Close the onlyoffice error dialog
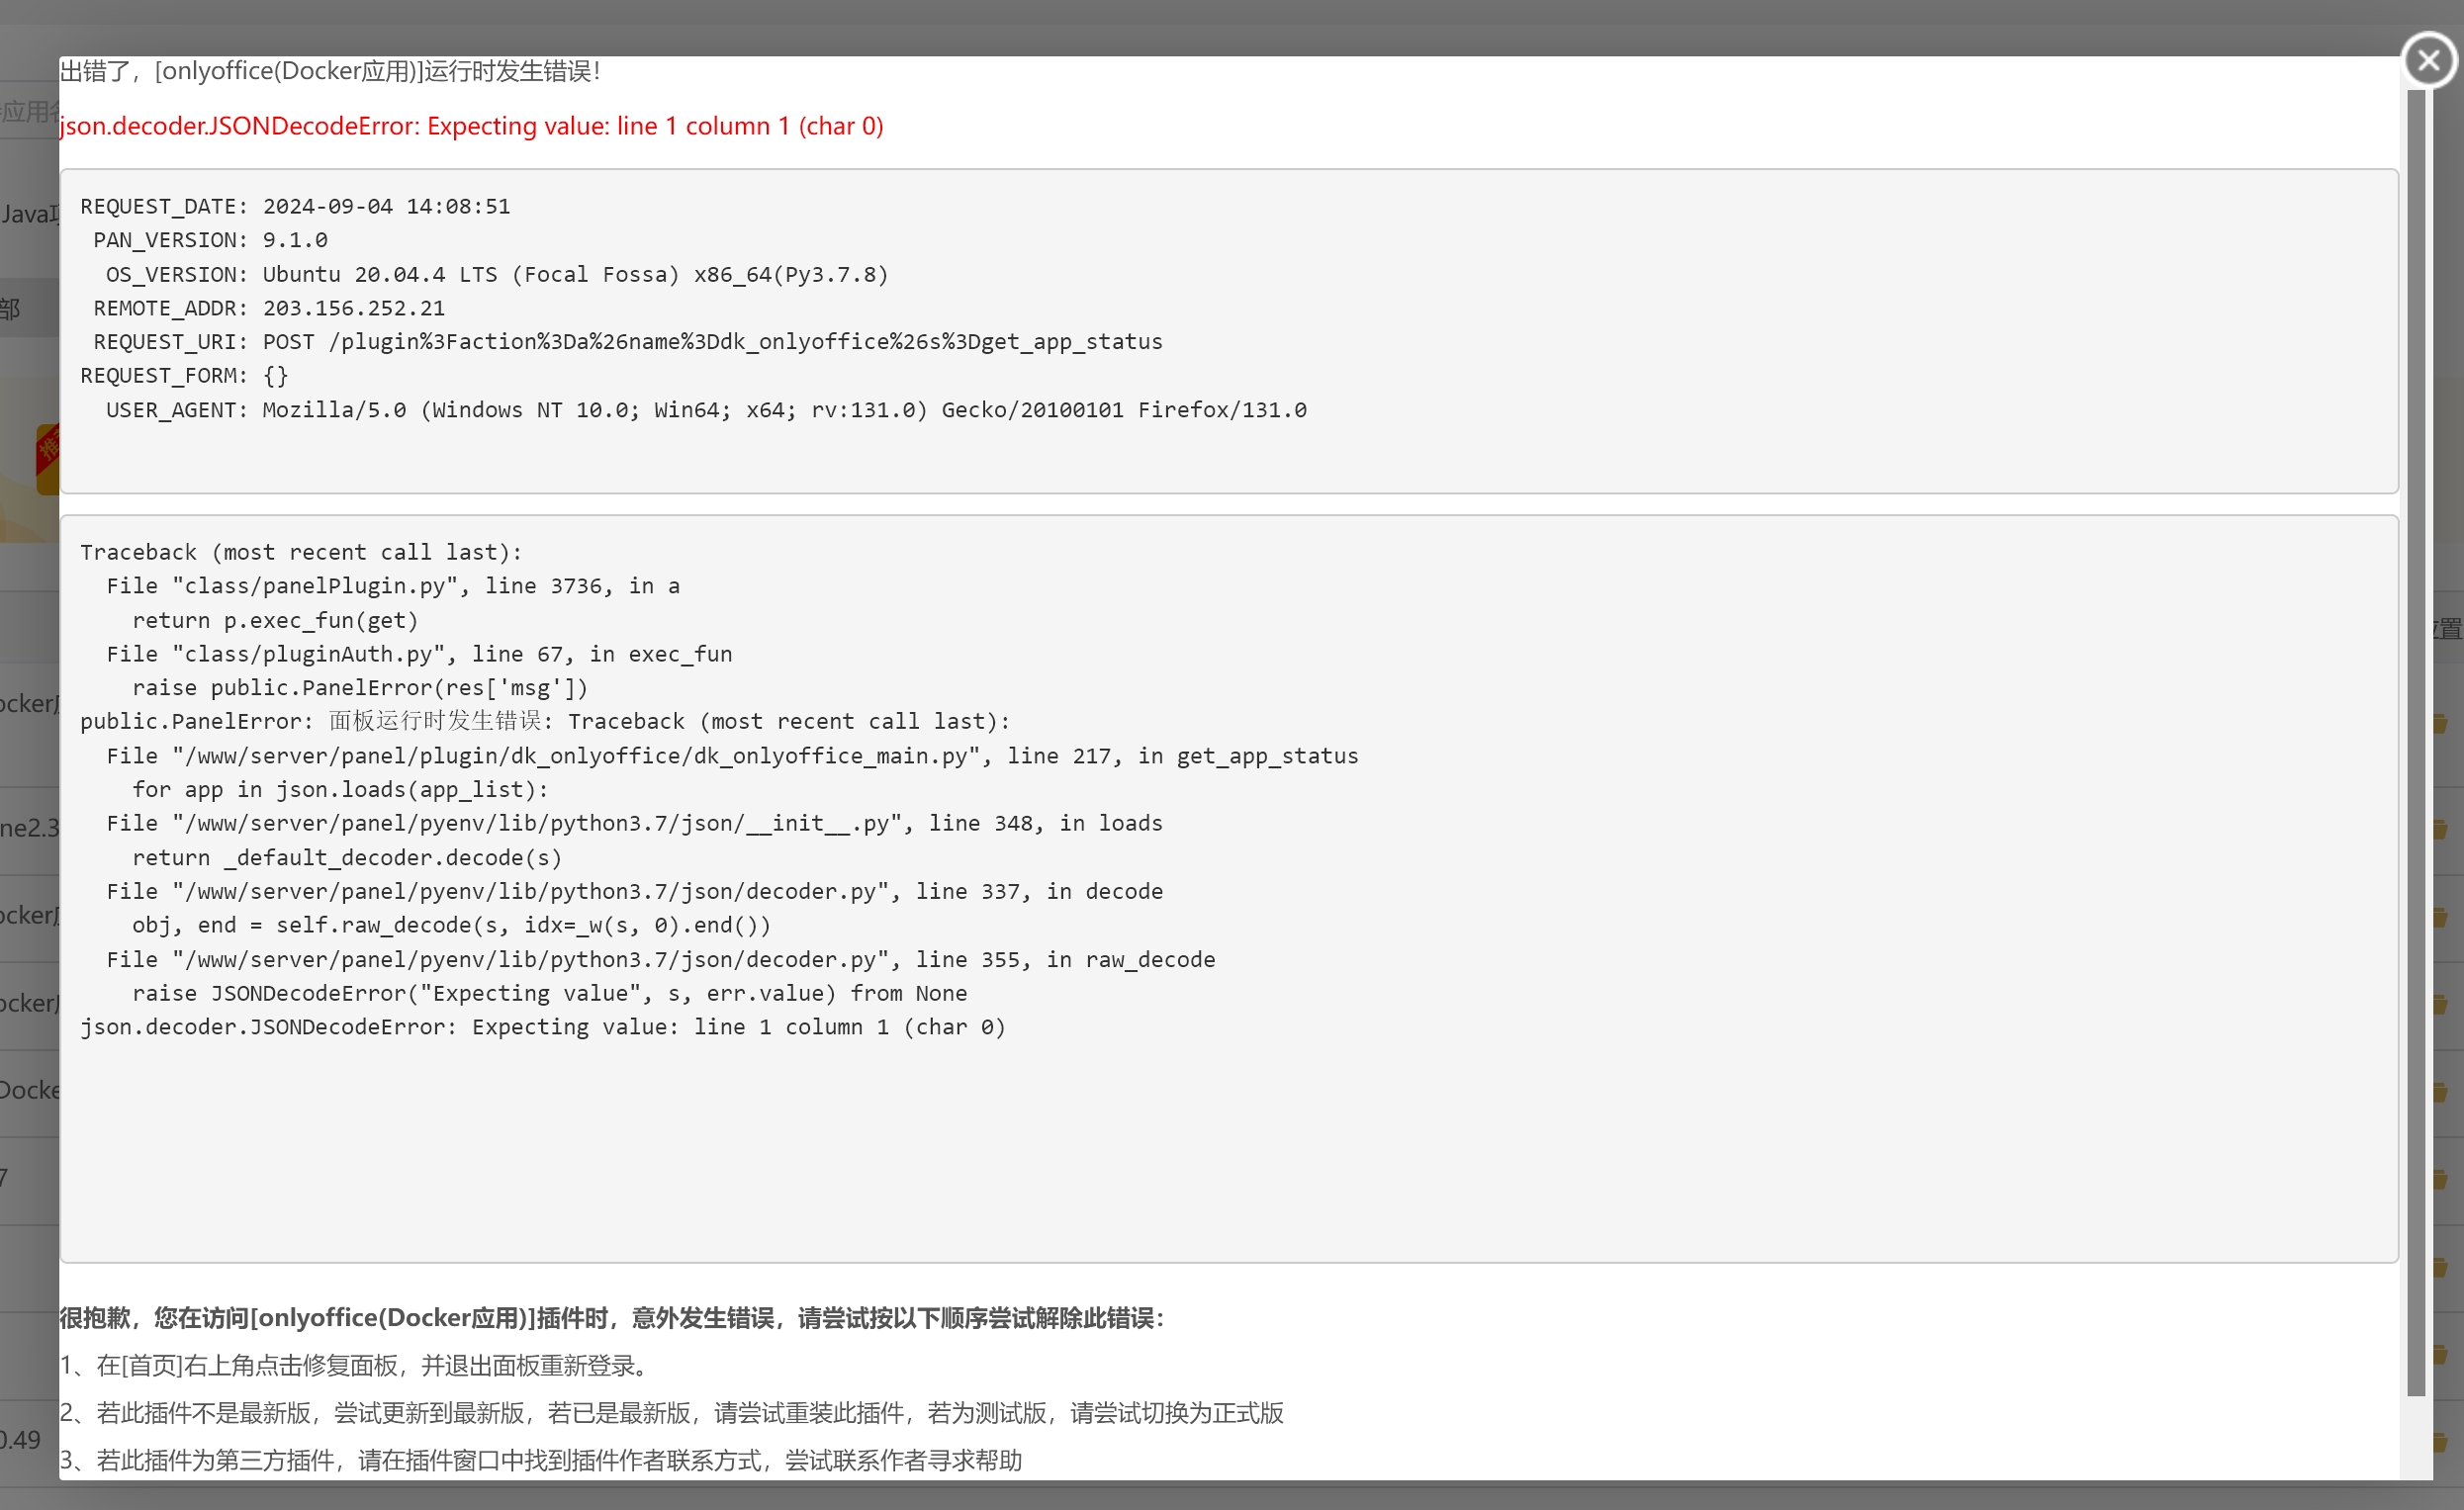Image resolution: width=2464 pixels, height=1510 pixels. pyautogui.click(x=2428, y=60)
